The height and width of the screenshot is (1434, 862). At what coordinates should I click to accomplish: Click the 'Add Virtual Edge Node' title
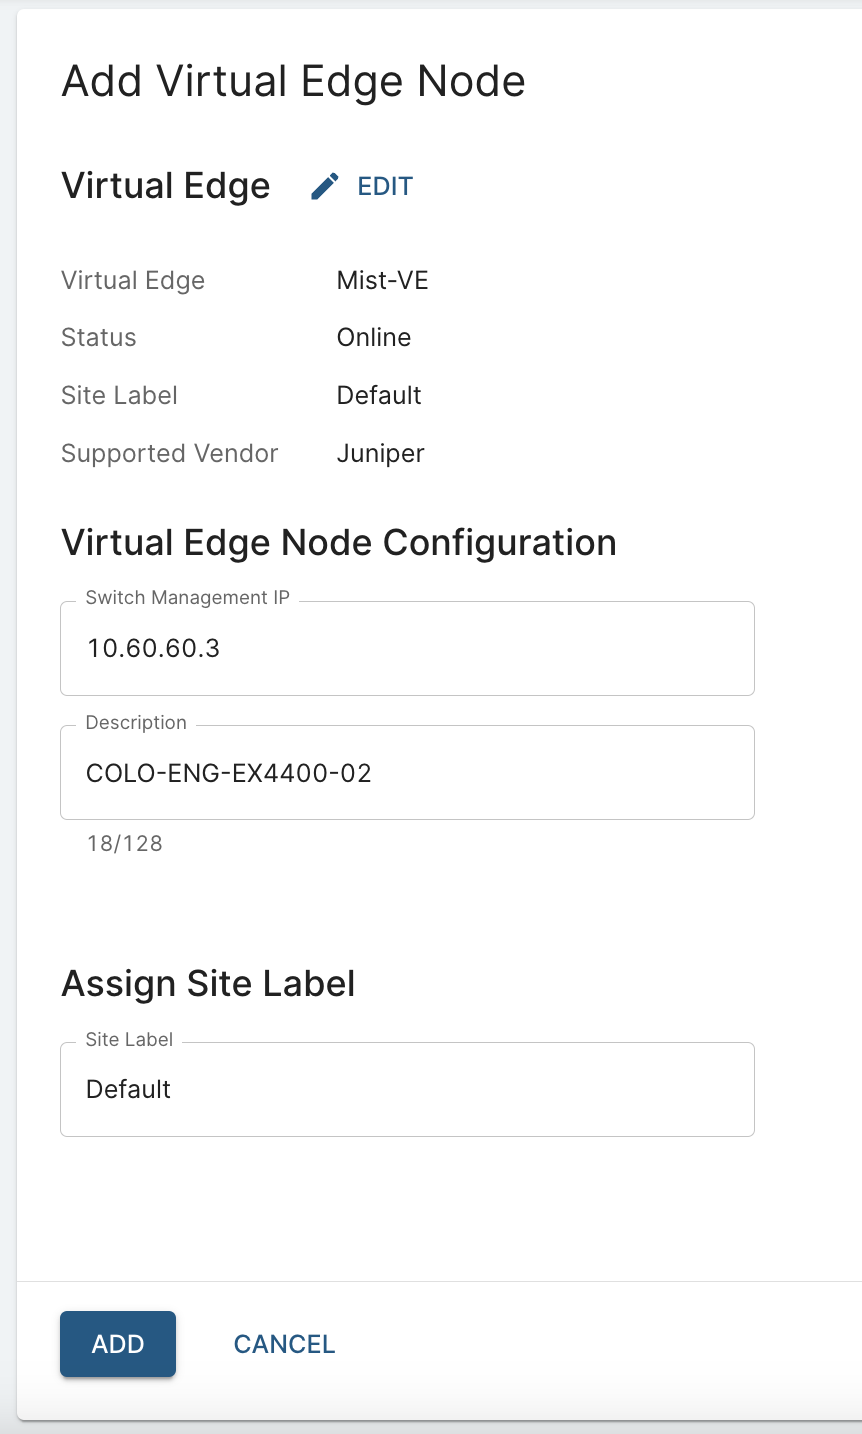294,81
